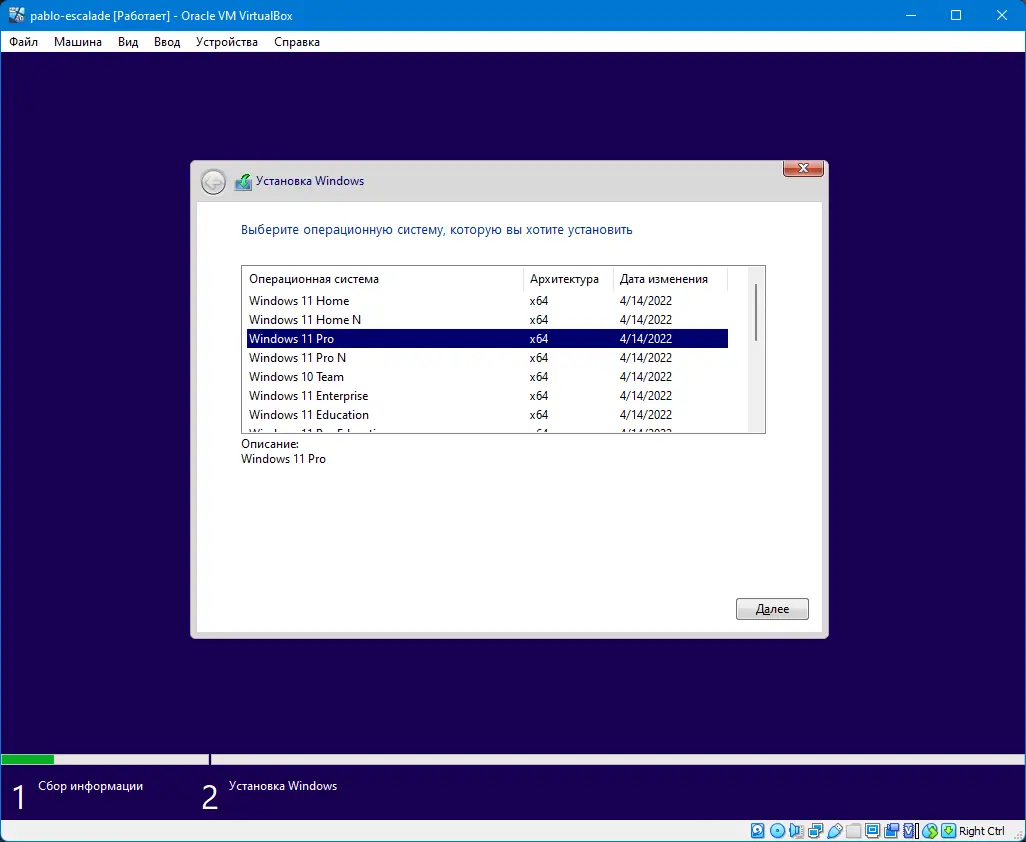
Task: Click the Операционная система column header
Action: (383, 279)
